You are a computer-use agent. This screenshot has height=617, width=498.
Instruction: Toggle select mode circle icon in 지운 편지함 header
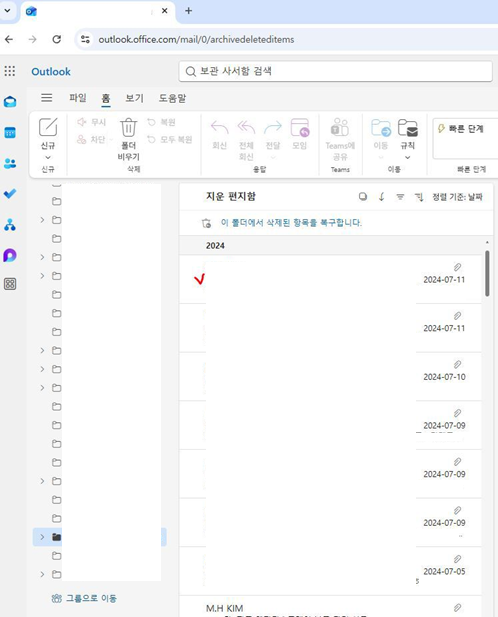point(363,196)
